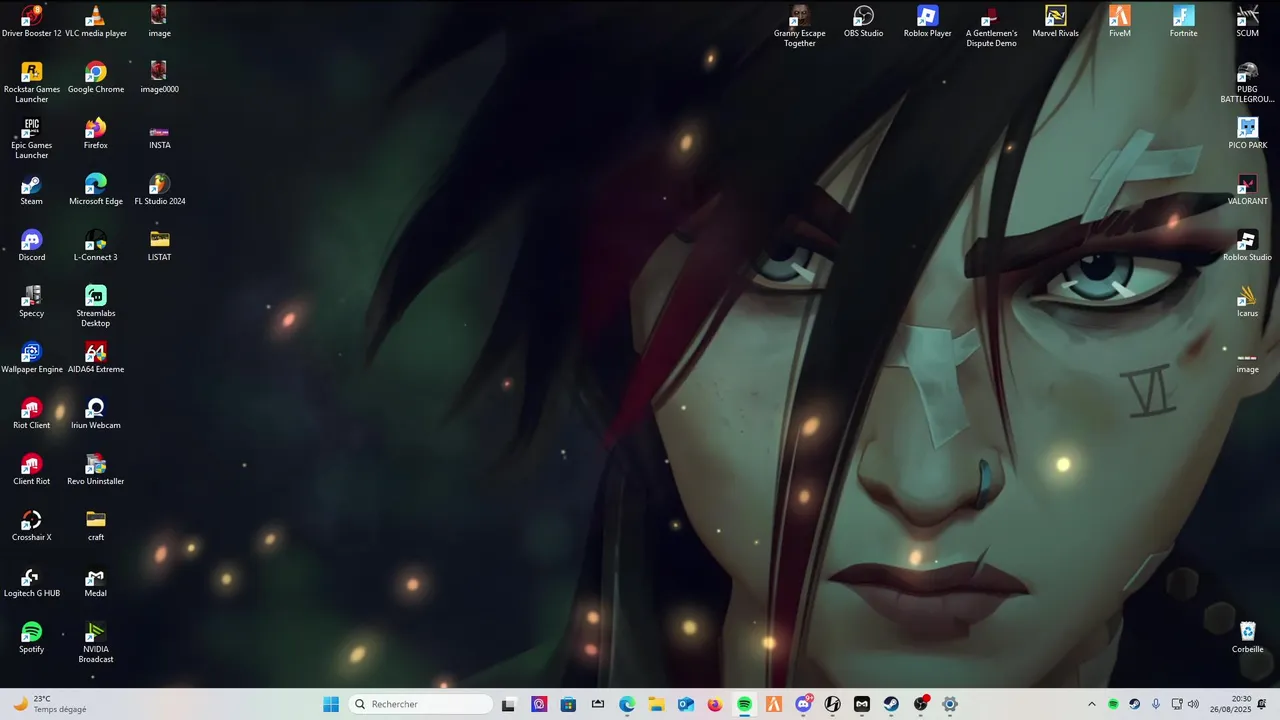The image size is (1280, 720).
Task: Launch Revo Uninstaller shortcut
Action: 96,469
